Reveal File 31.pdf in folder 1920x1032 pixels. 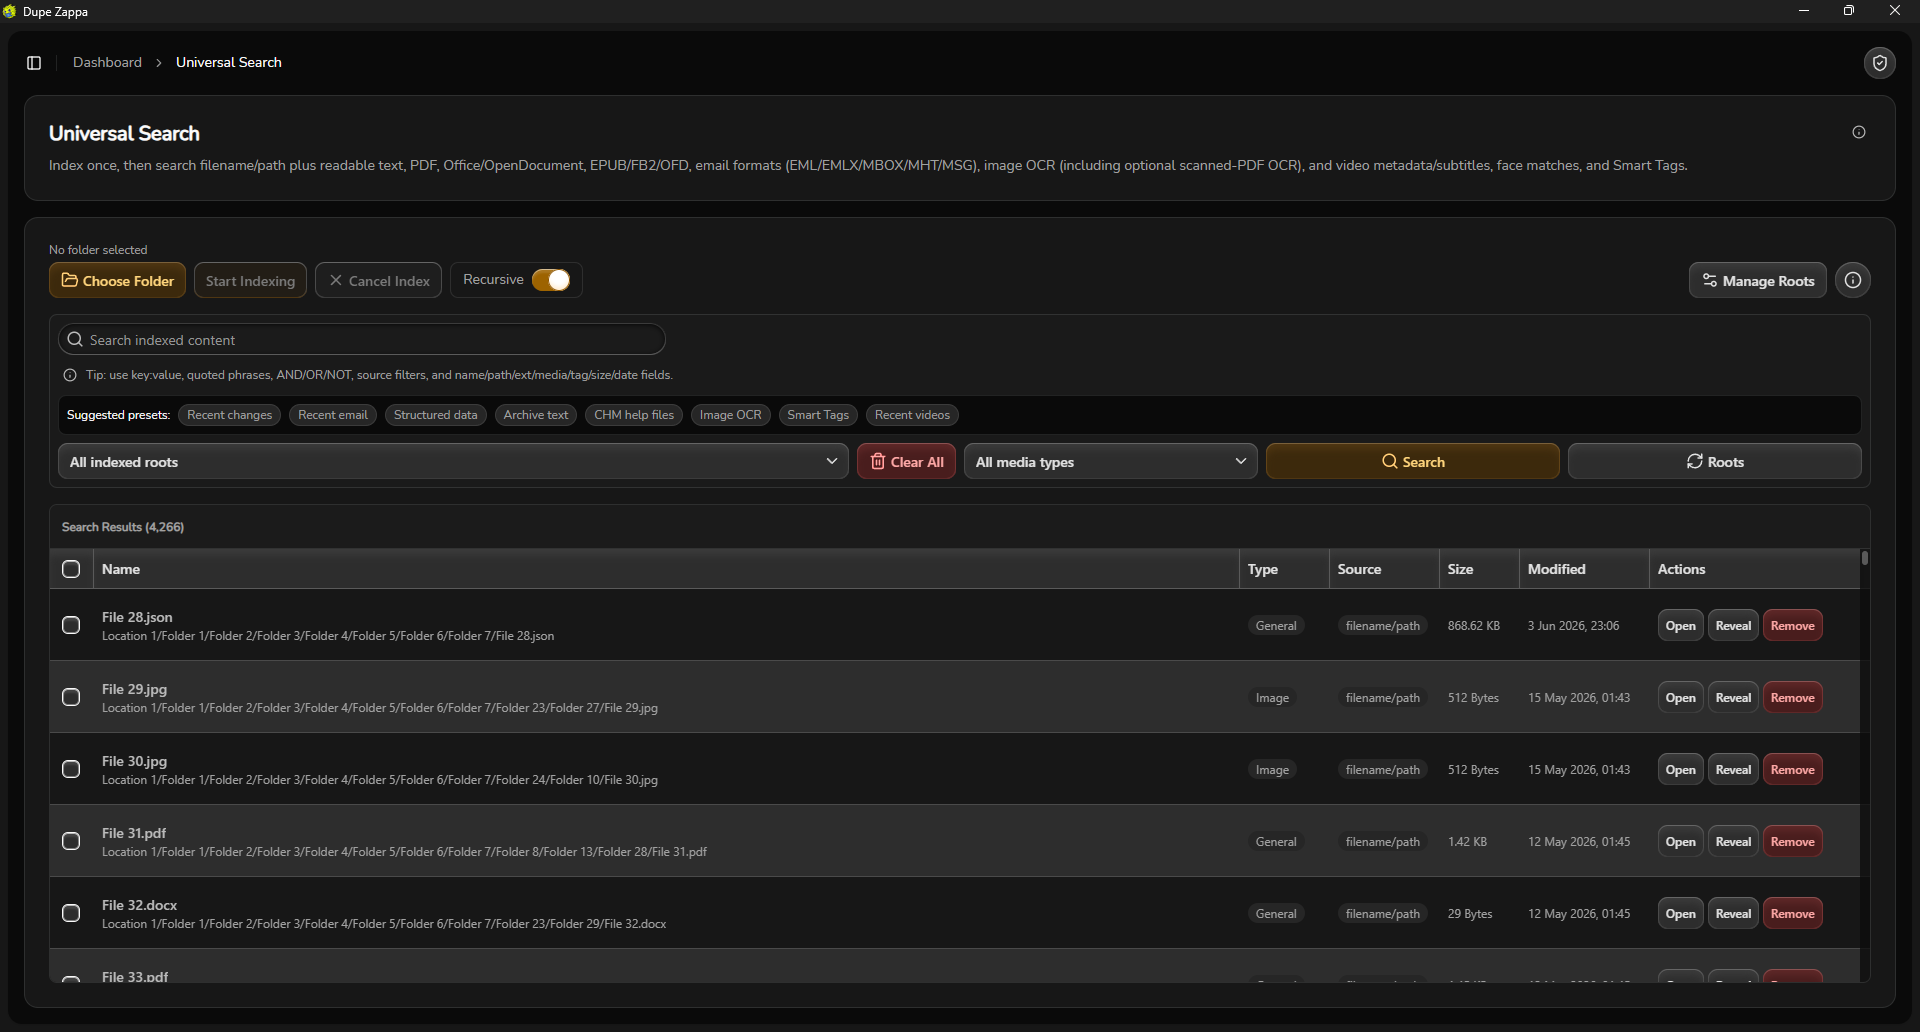pos(1733,842)
